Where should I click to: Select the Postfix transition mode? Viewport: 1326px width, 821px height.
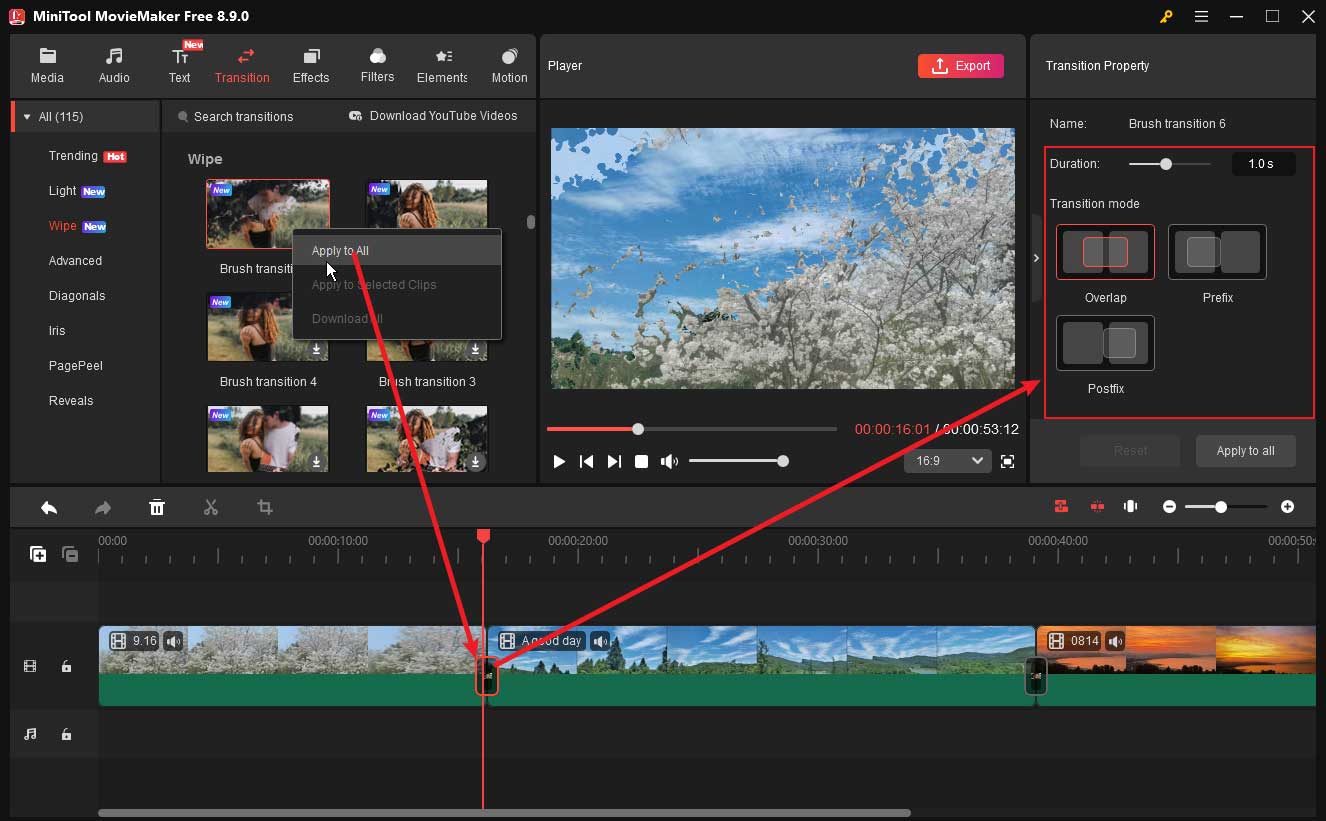click(x=1105, y=343)
